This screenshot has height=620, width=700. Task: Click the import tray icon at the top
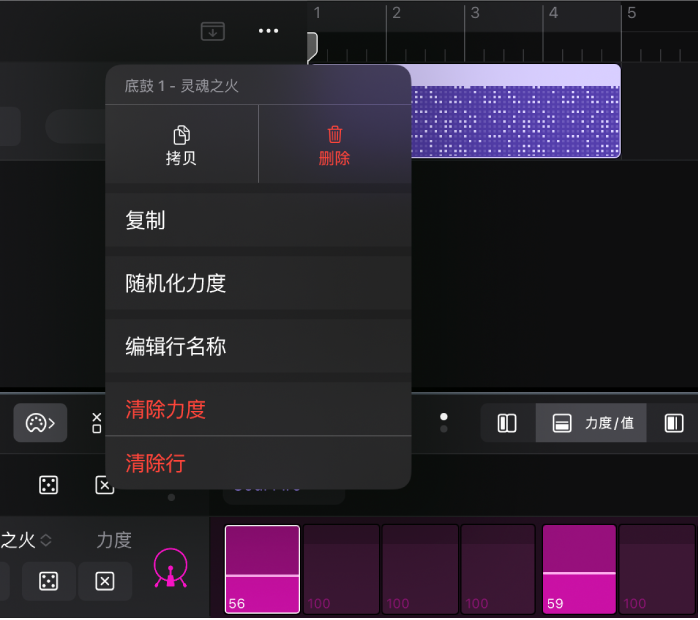coord(213,31)
